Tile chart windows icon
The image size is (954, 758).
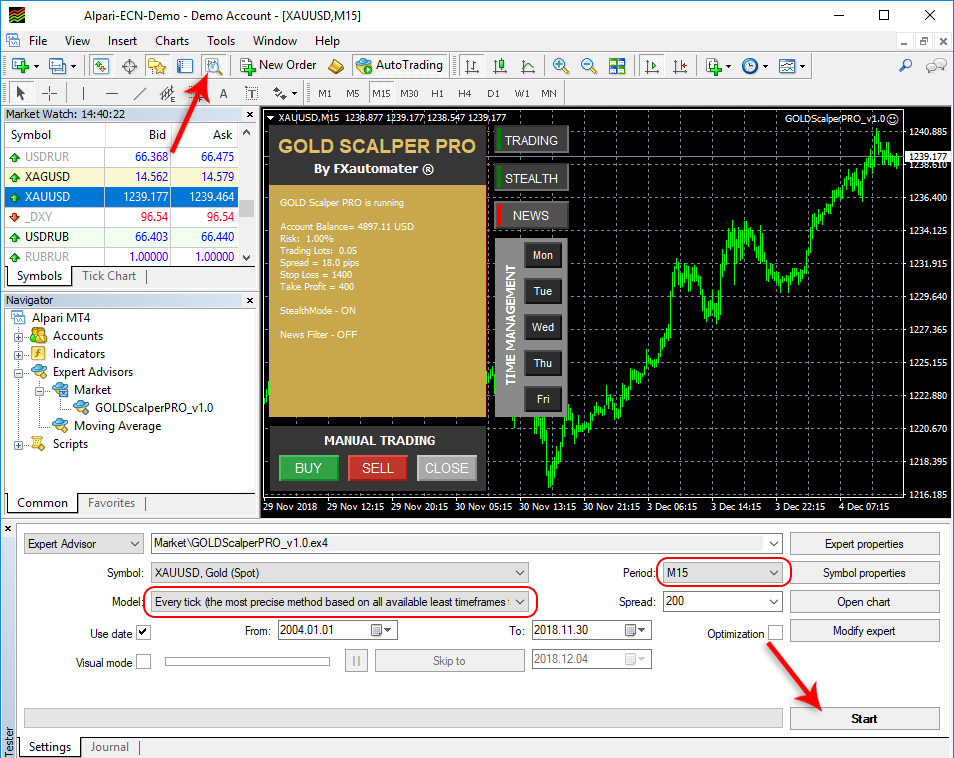pyautogui.click(x=617, y=66)
